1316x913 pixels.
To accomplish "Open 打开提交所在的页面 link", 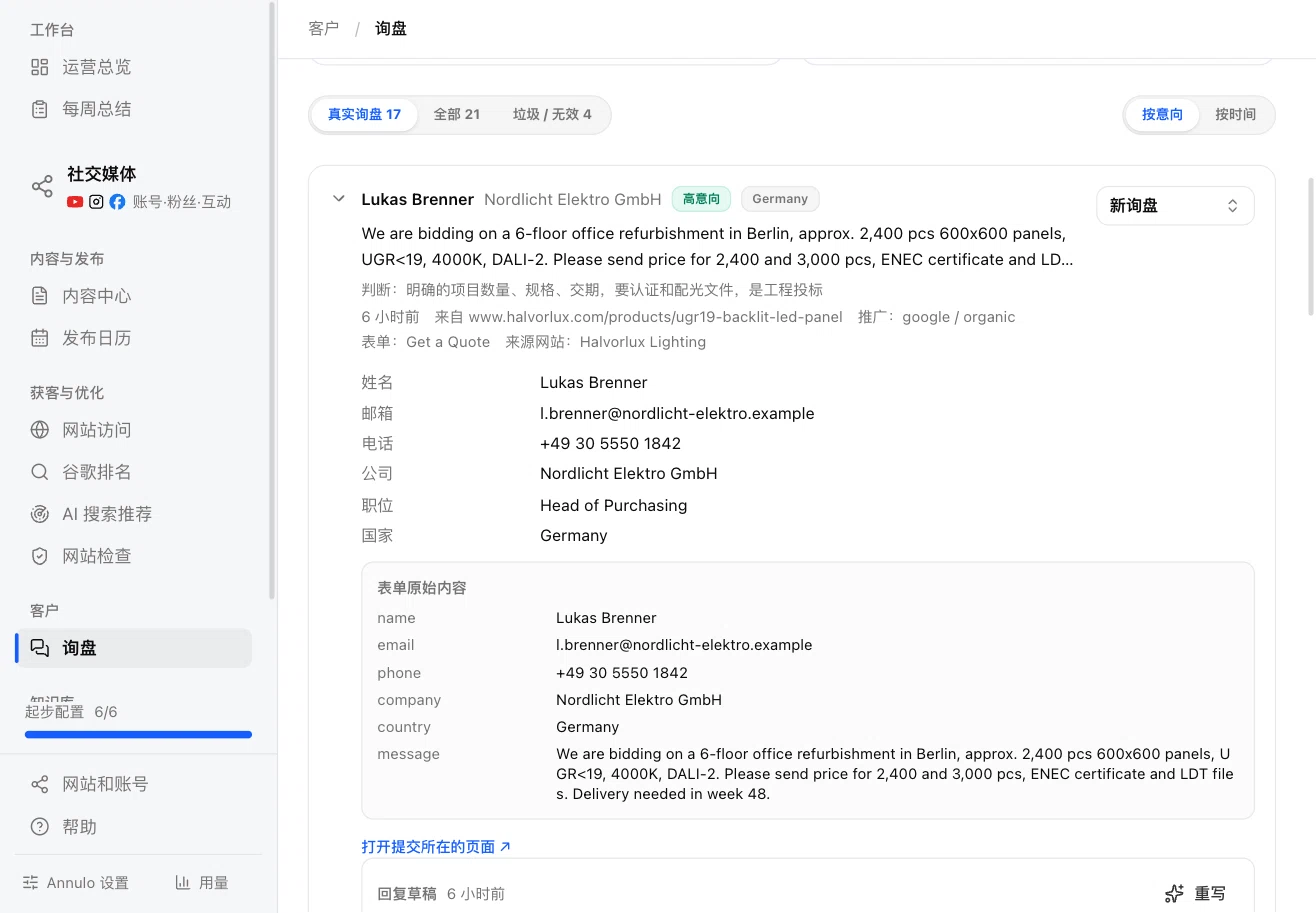I will point(436,847).
